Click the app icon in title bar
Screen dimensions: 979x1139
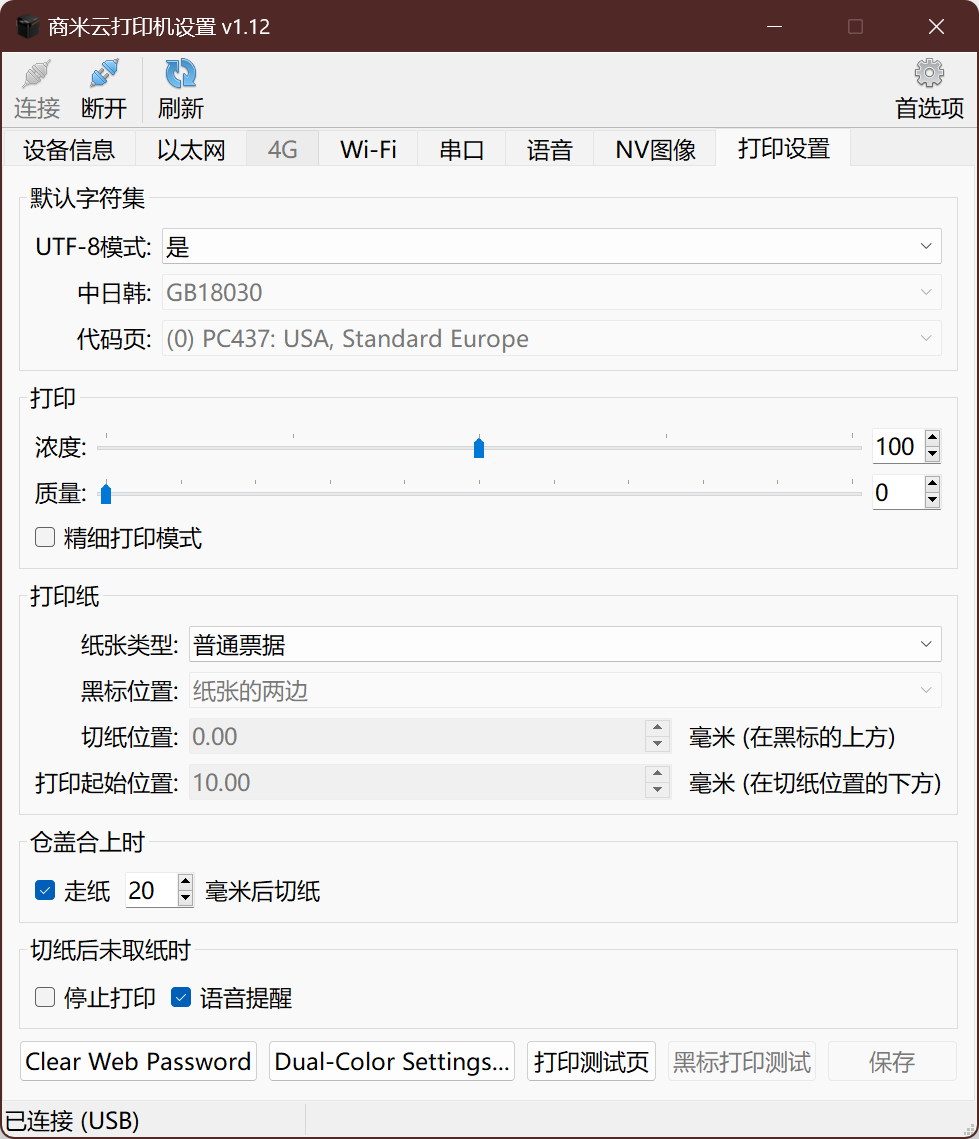tap(26, 27)
